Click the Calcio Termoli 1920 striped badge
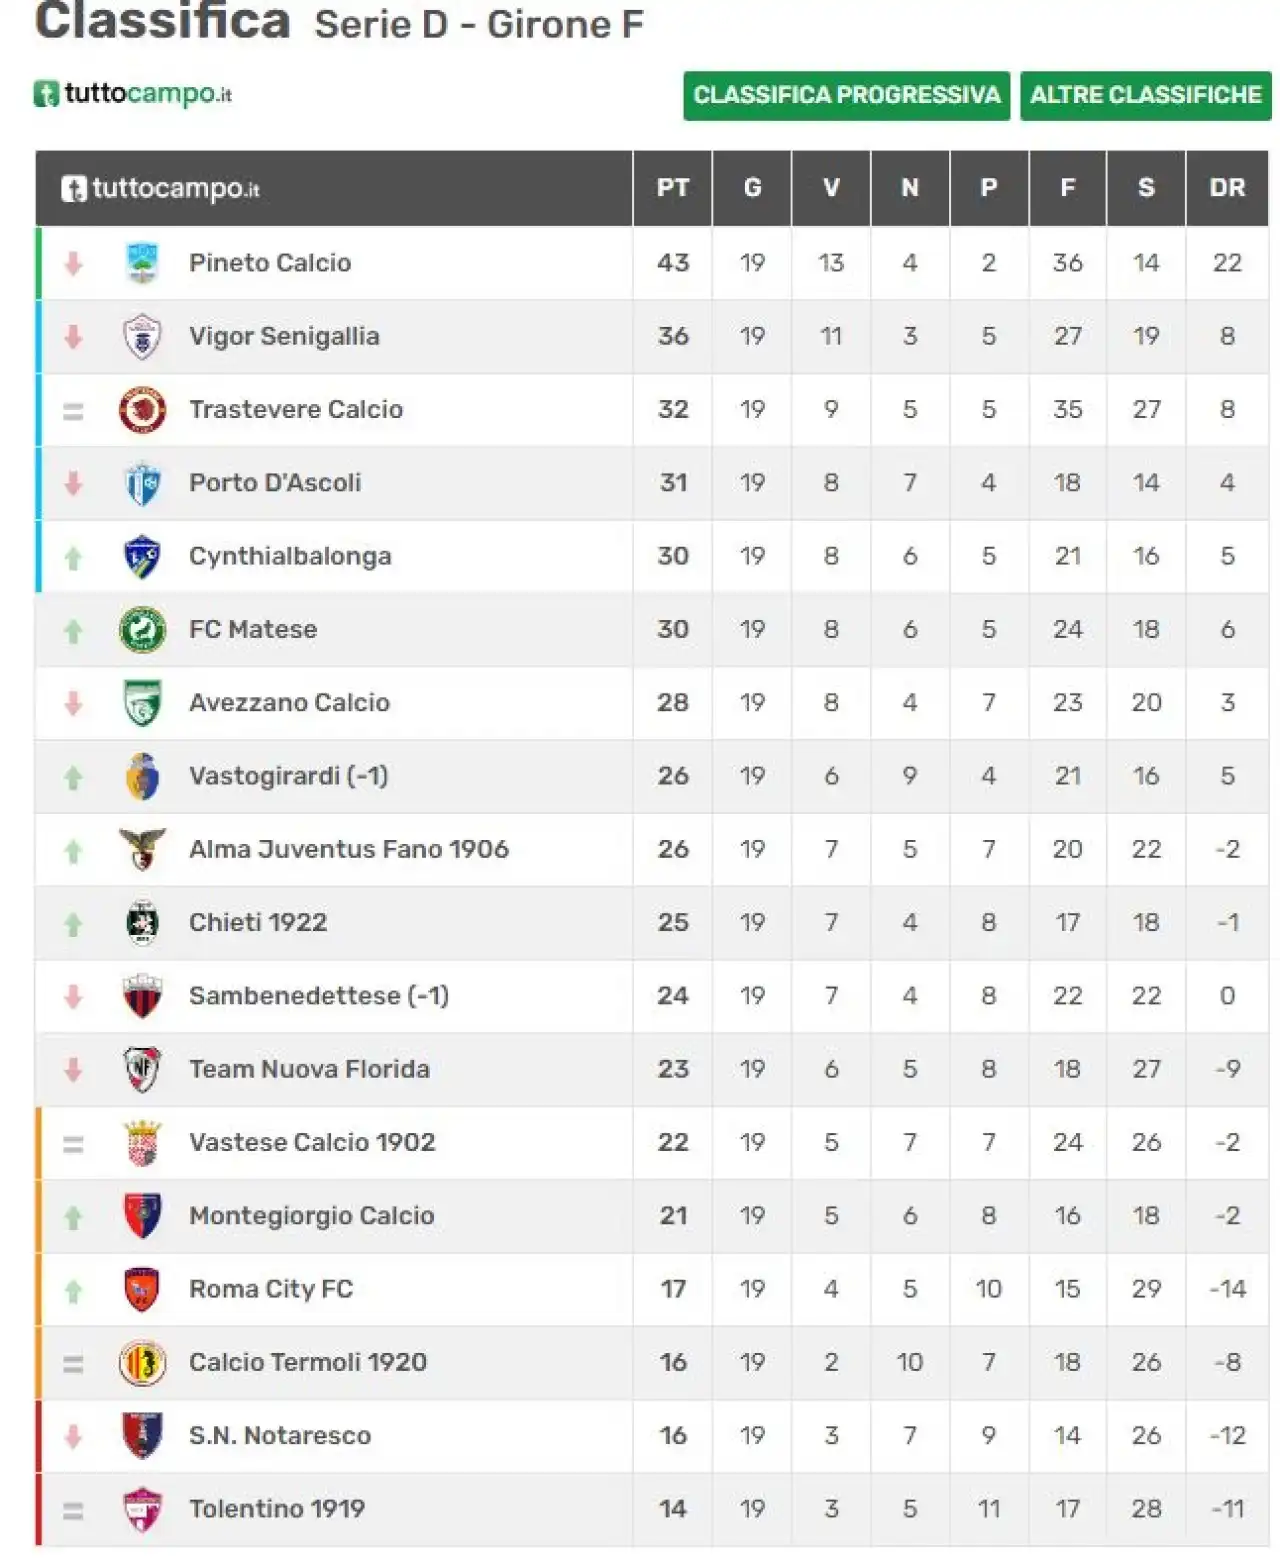The image size is (1280, 1565). tap(142, 1362)
